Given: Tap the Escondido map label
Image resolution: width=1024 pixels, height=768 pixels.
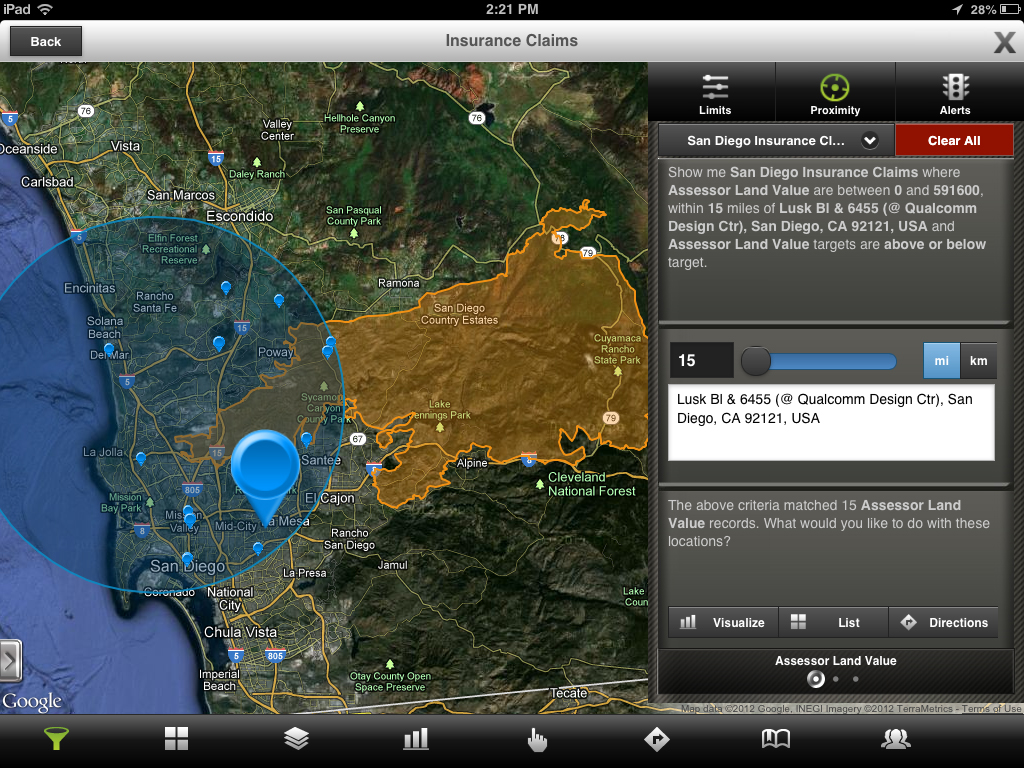Looking at the screenshot, I should point(240,216).
